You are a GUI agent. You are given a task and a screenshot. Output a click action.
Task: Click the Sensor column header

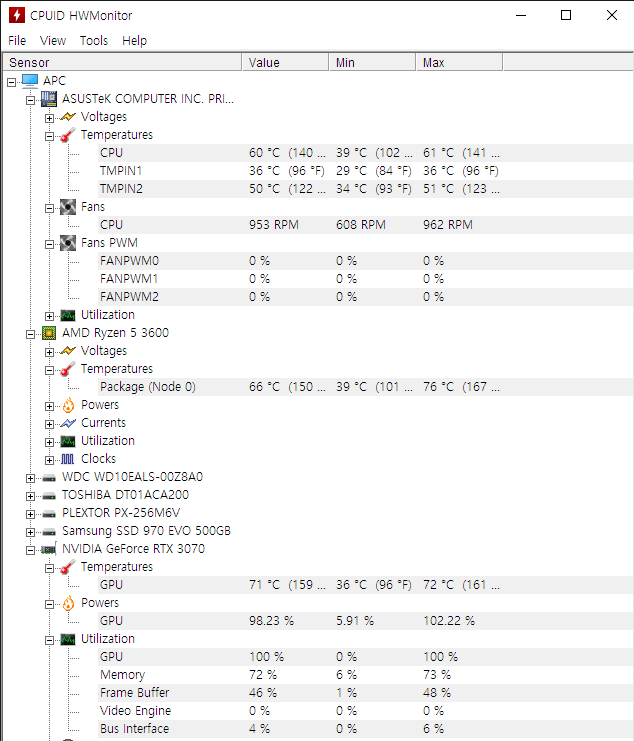[x=122, y=62]
